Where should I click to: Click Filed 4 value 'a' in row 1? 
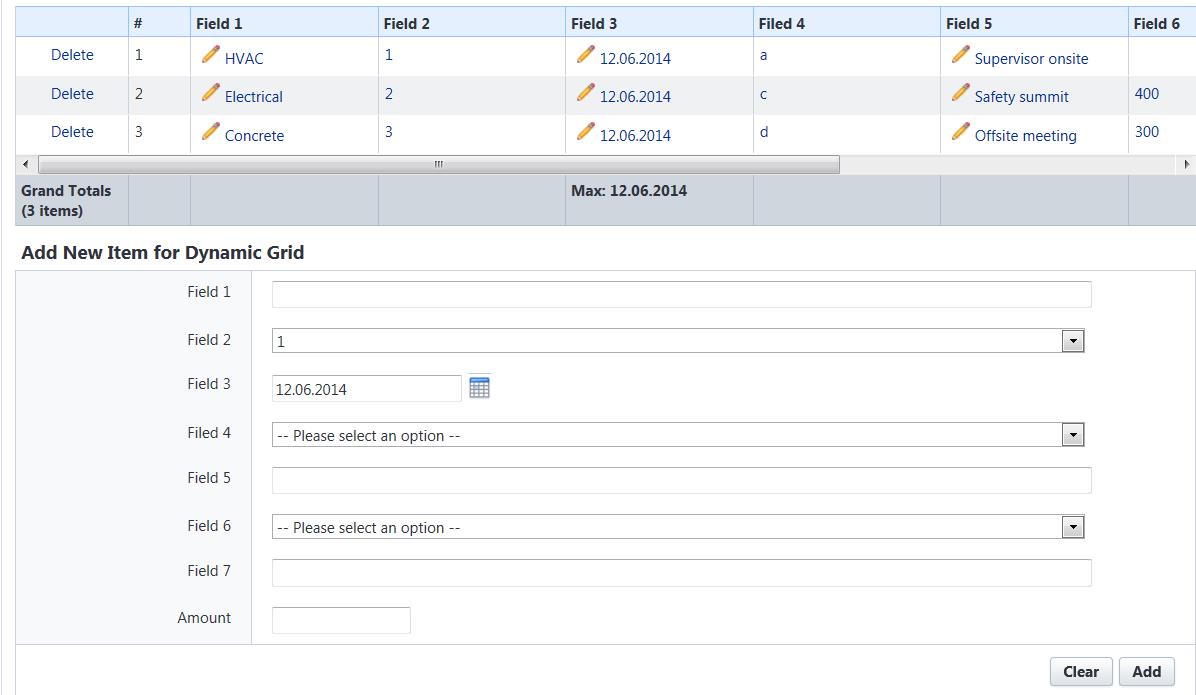pos(764,55)
